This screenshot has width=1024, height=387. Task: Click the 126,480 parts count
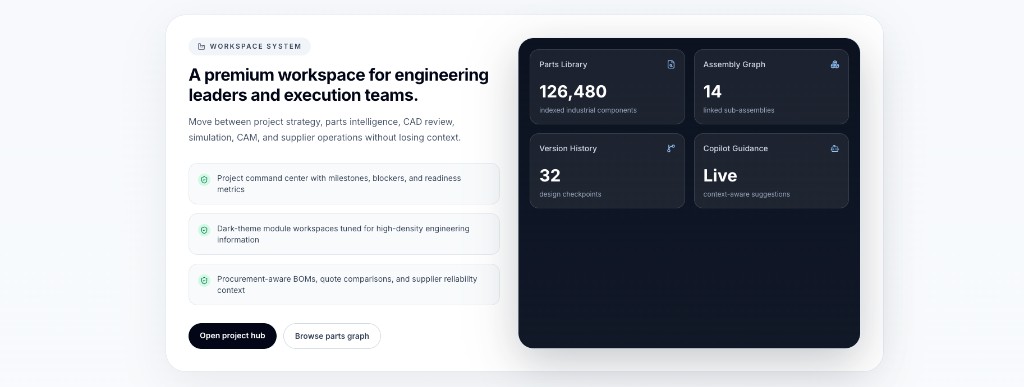pos(573,91)
